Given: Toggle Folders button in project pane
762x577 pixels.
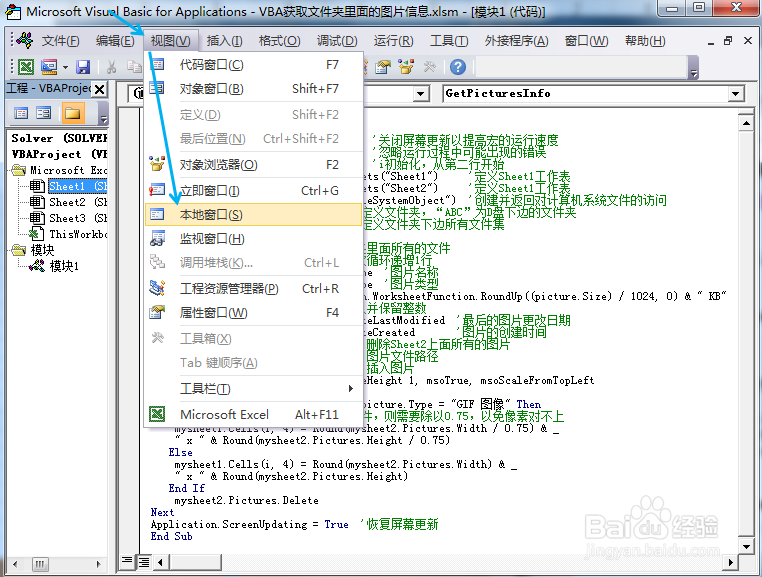Looking at the screenshot, I should [x=72, y=113].
